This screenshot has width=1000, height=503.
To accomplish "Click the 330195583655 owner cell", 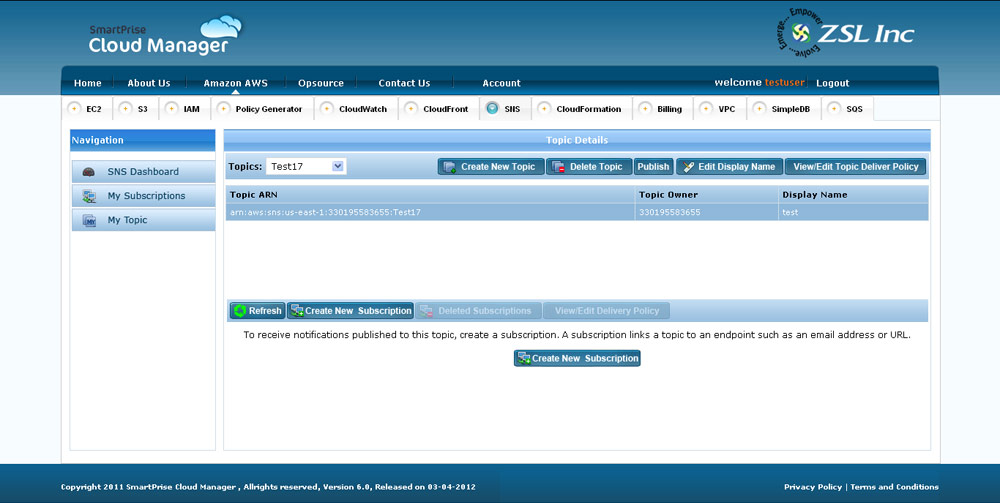I will point(707,212).
